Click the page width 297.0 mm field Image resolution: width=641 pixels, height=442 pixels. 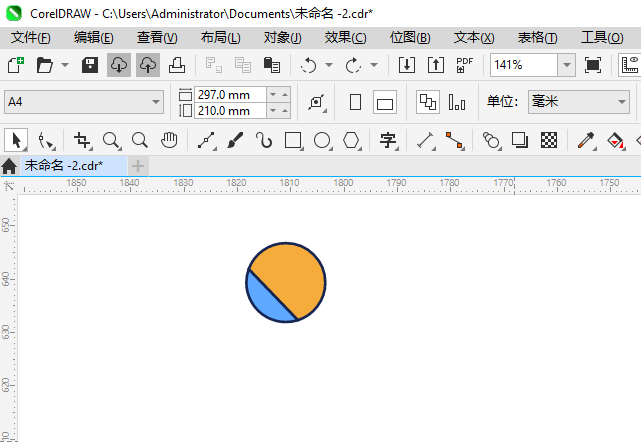pos(231,95)
